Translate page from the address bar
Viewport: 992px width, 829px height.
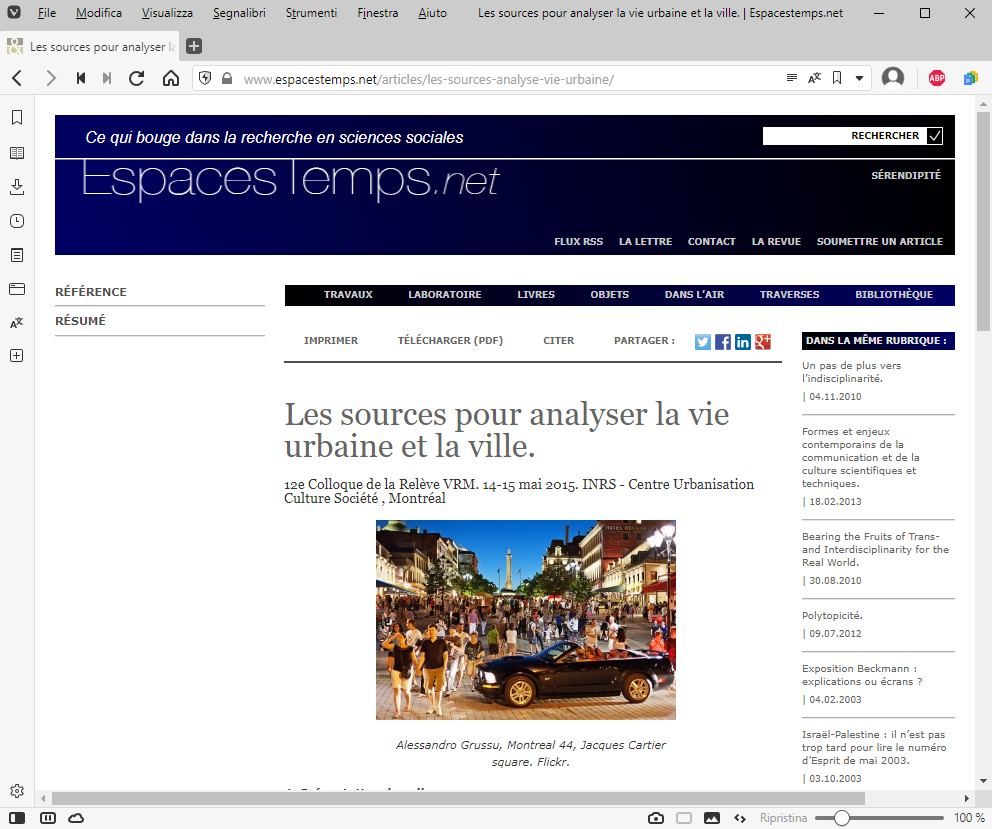click(814, 78)
